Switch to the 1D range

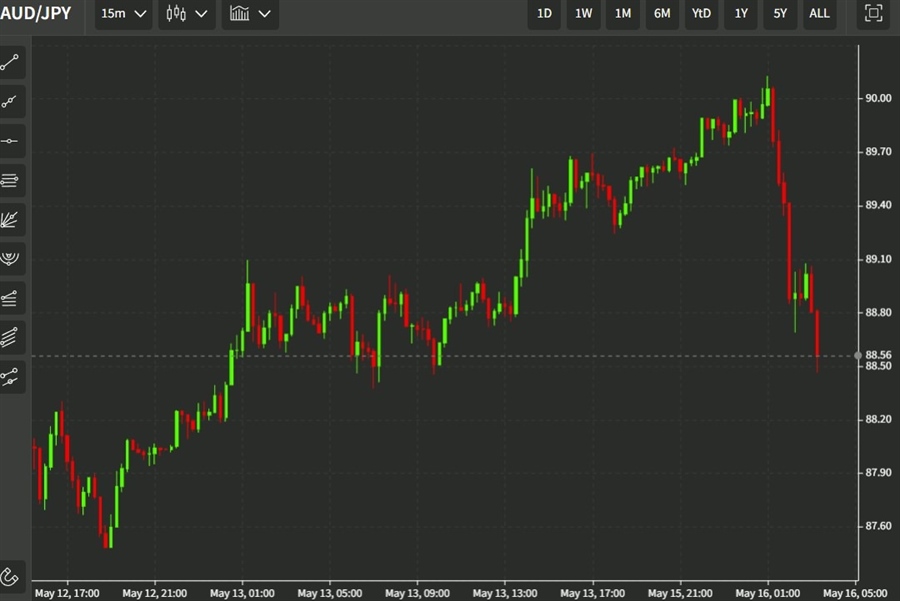pyautogui.click(x=544, y=14)
